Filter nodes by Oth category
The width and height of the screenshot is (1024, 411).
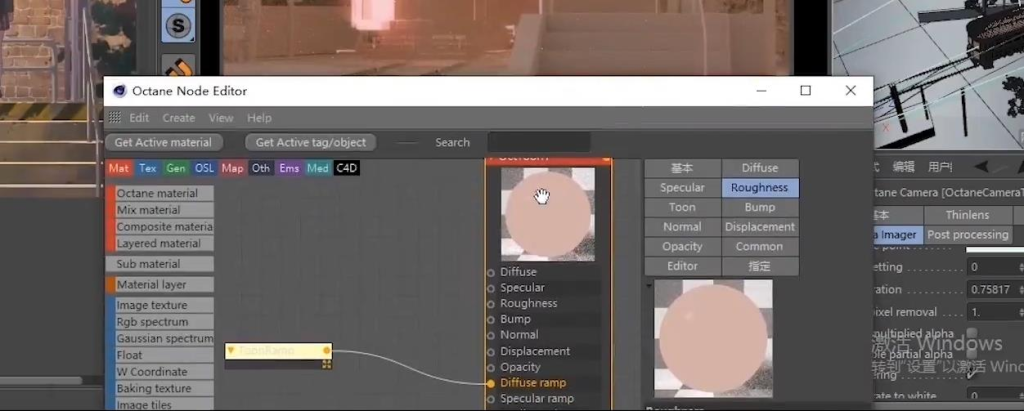pos(261,168)
